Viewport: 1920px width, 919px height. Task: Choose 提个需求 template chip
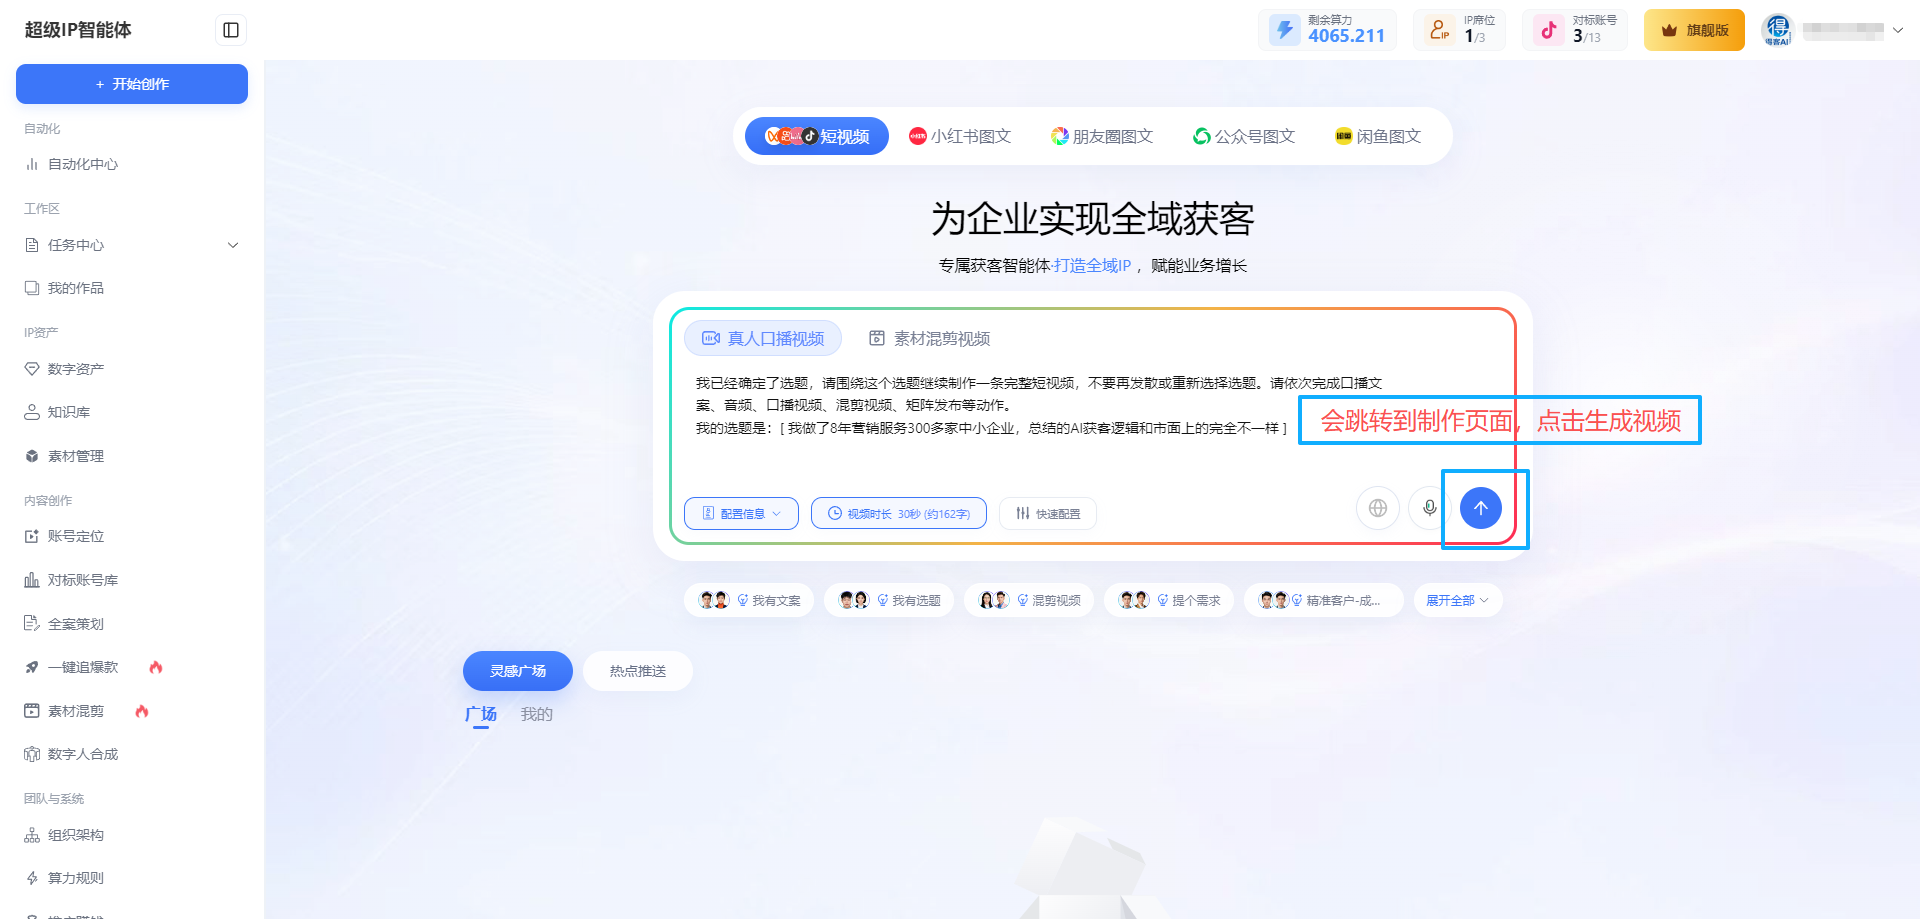tap(1169, 600)
